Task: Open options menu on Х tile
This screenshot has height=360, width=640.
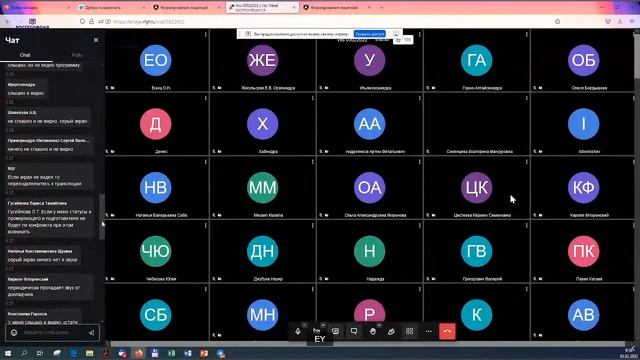Action: (x=313, y=98)
